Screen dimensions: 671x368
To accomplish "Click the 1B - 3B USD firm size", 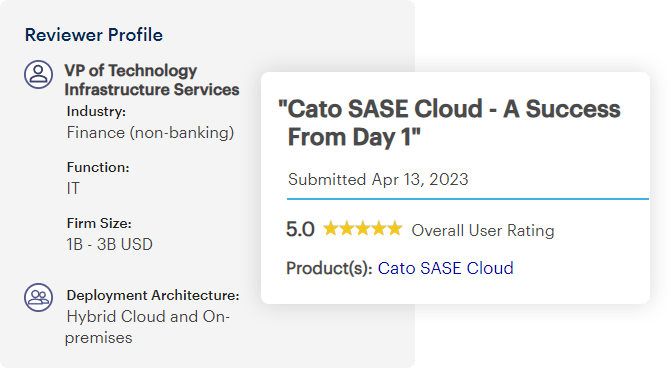I will coord(110,244).
